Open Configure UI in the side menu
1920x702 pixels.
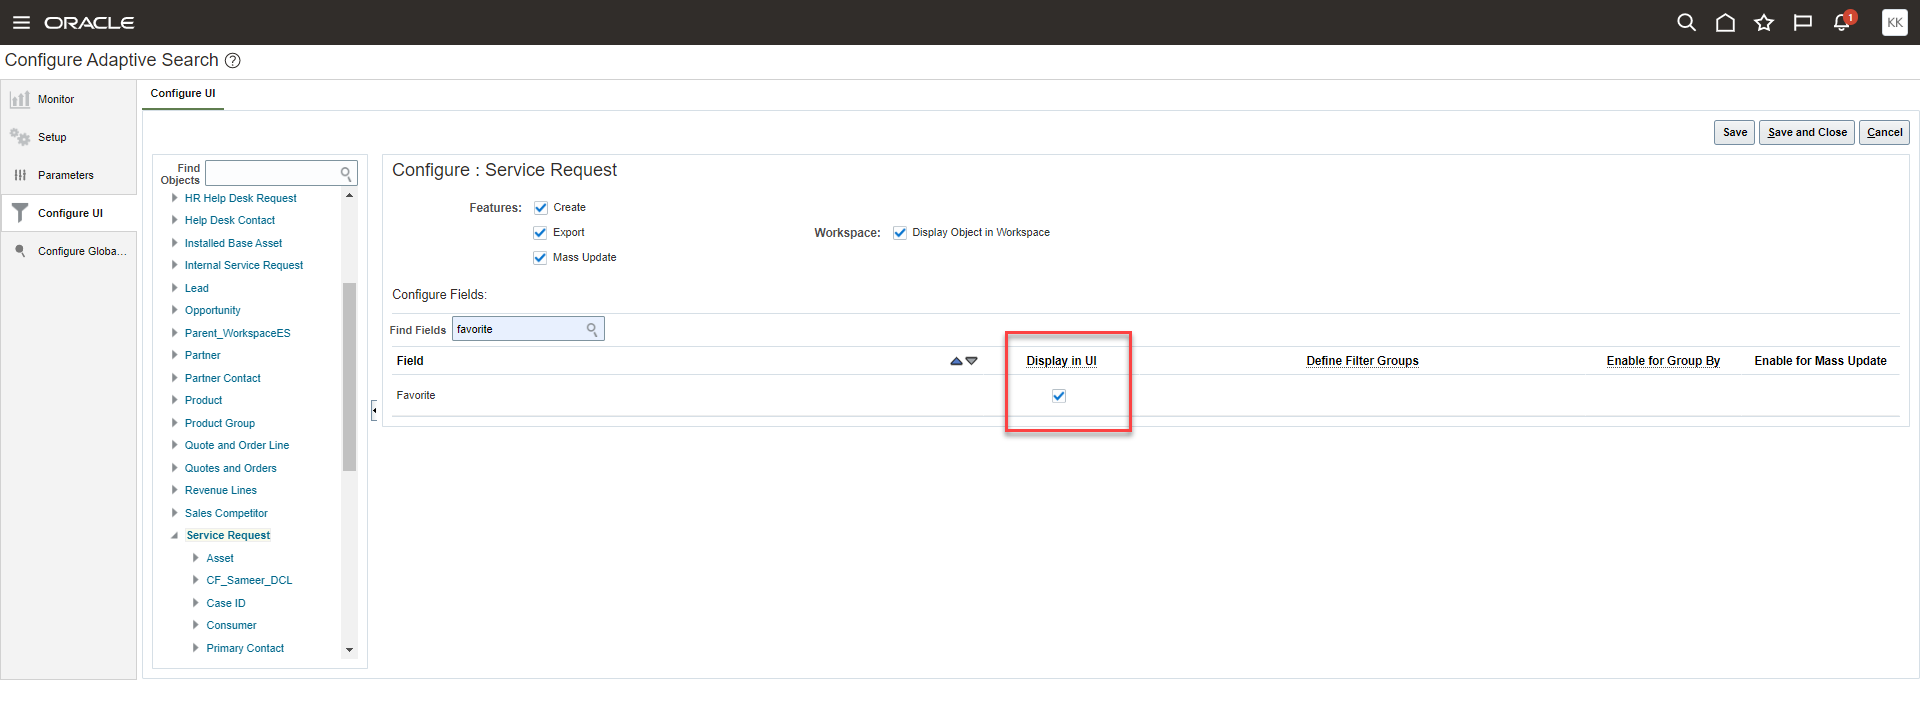coord(70,214)
